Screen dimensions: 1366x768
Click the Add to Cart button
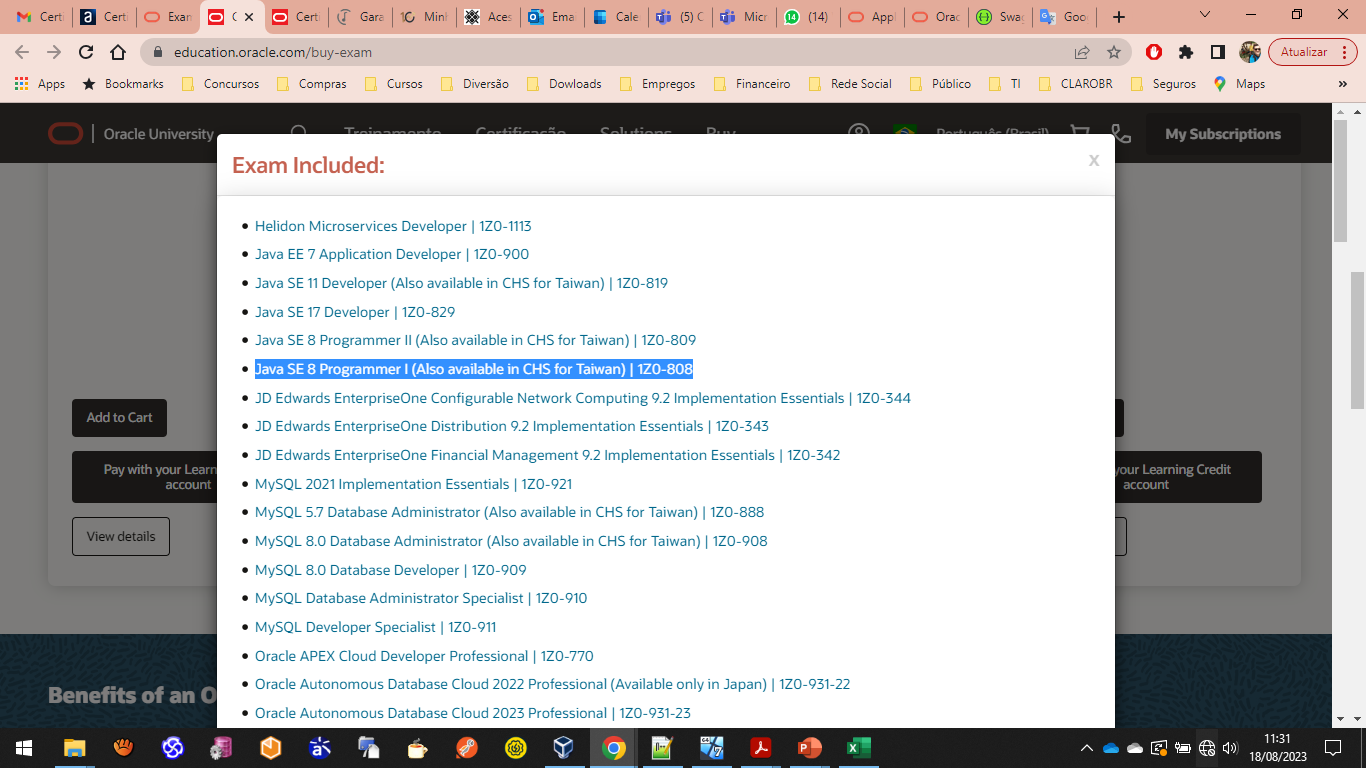click(x=119, y=418)
